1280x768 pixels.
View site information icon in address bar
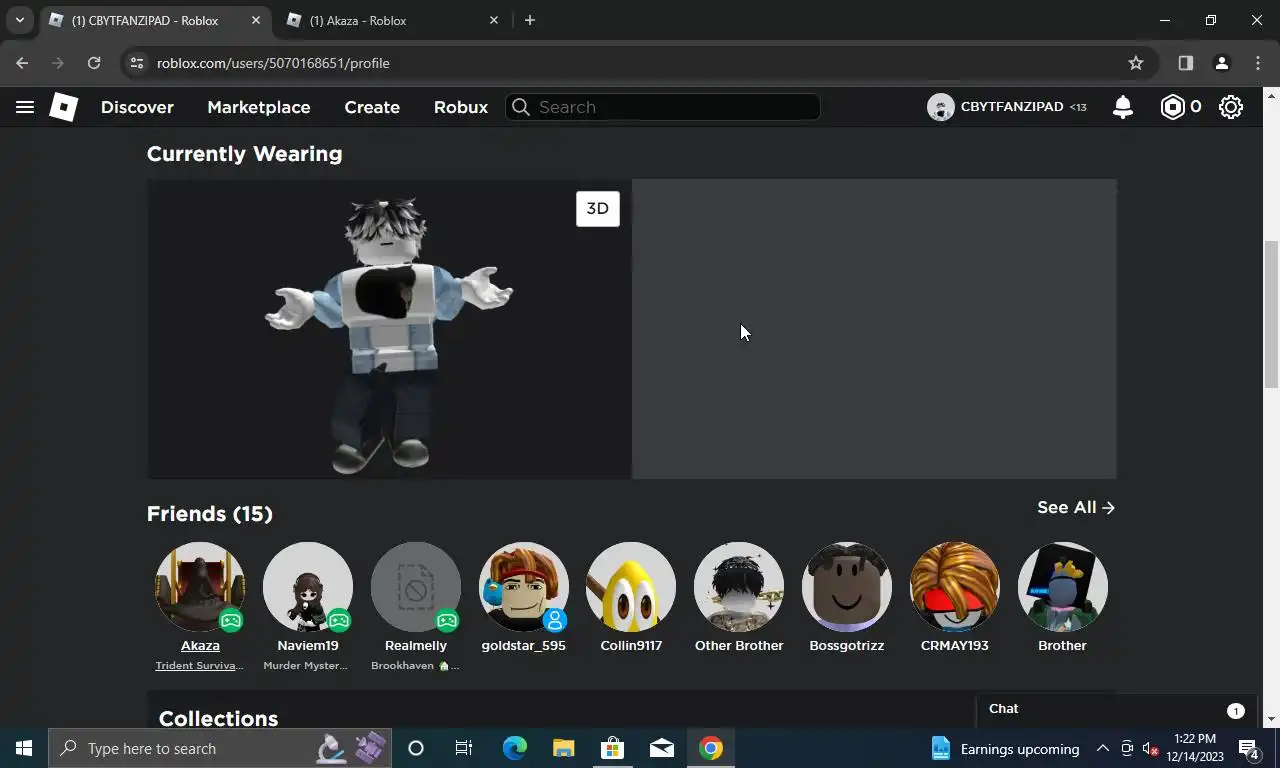(x=138, y=63)
